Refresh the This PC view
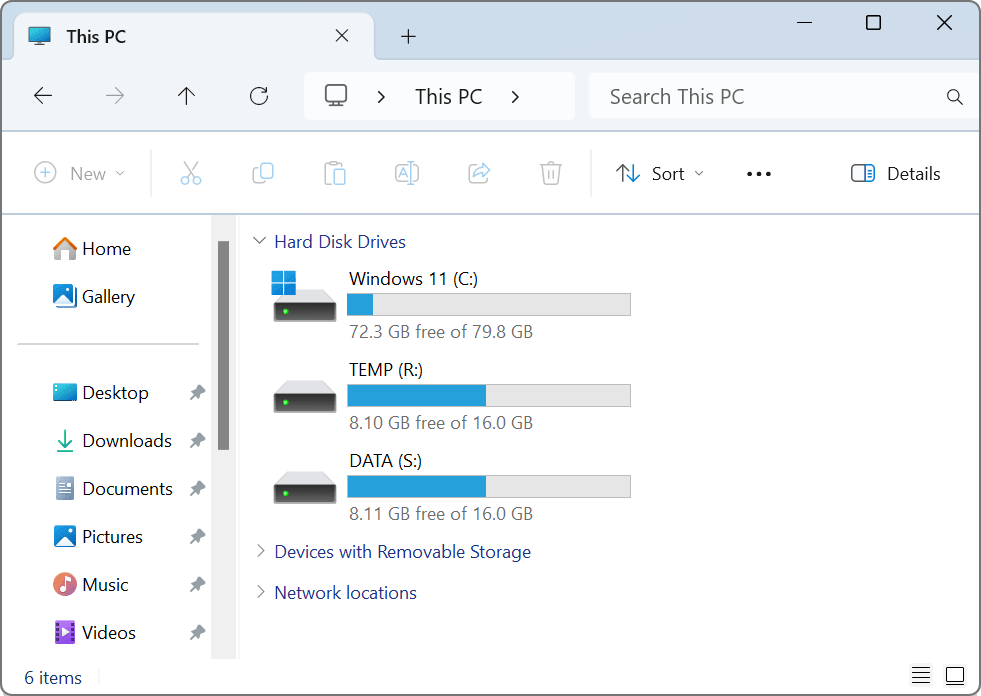Screen dimensions: 981x696 point(259,96)
